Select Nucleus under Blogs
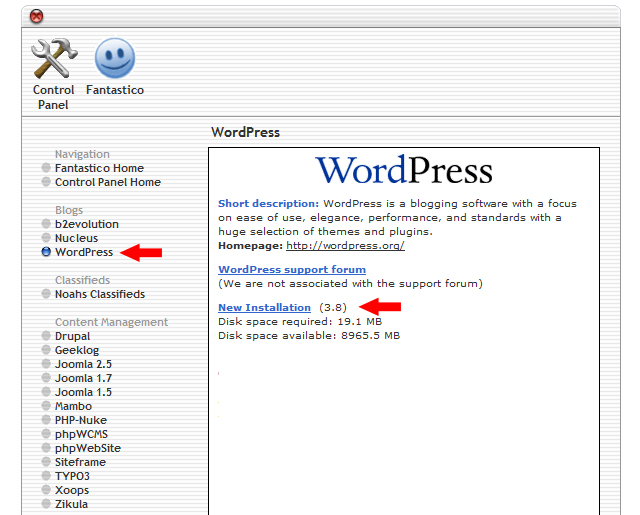 [x=76, y=238]
